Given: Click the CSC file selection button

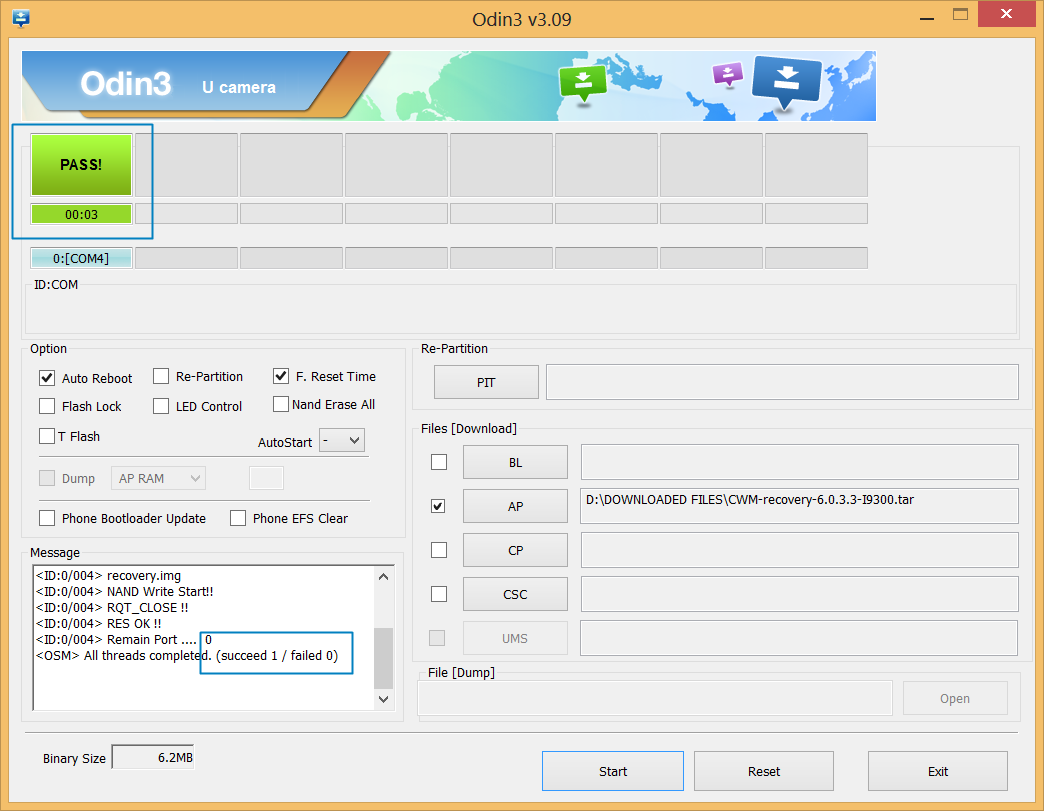Looking at the screenshot, I should [515, 593].
